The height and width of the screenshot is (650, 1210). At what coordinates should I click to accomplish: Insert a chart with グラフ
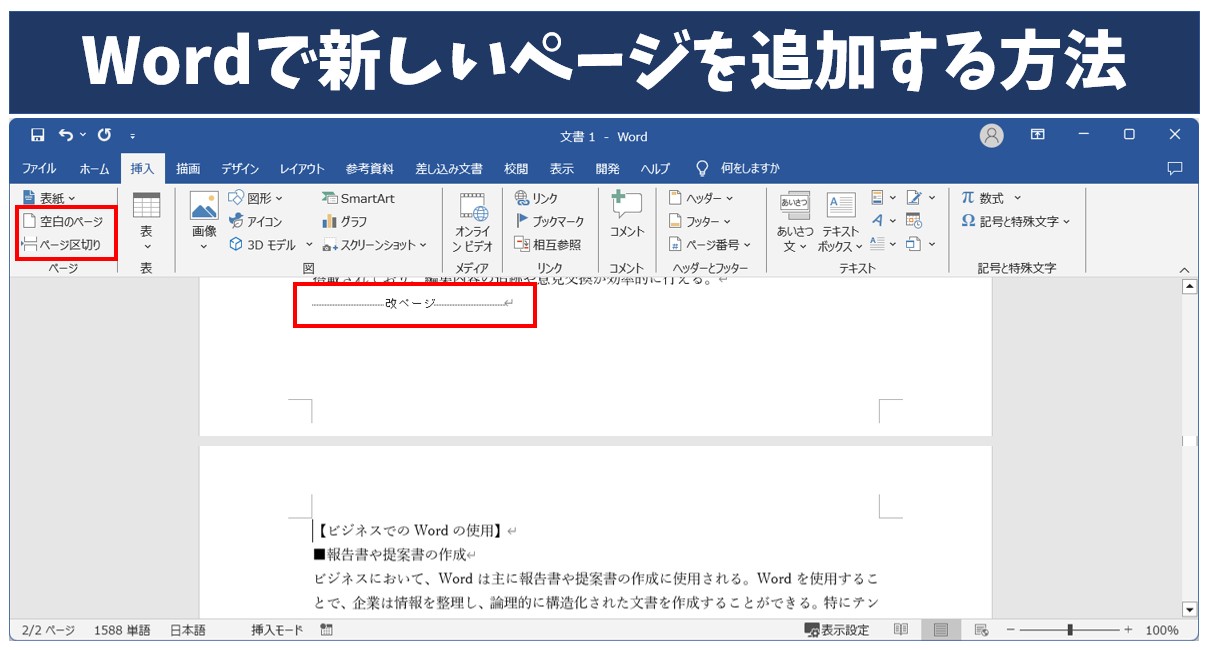coord(330,222)
